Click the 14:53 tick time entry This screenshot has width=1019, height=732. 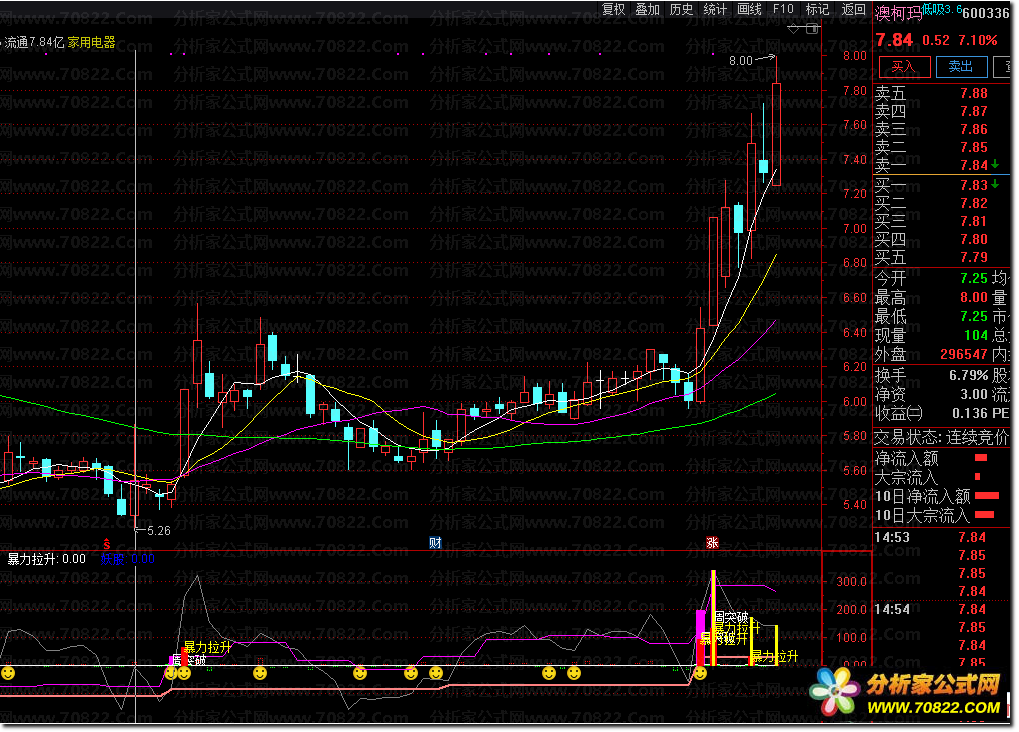[892, 538]
